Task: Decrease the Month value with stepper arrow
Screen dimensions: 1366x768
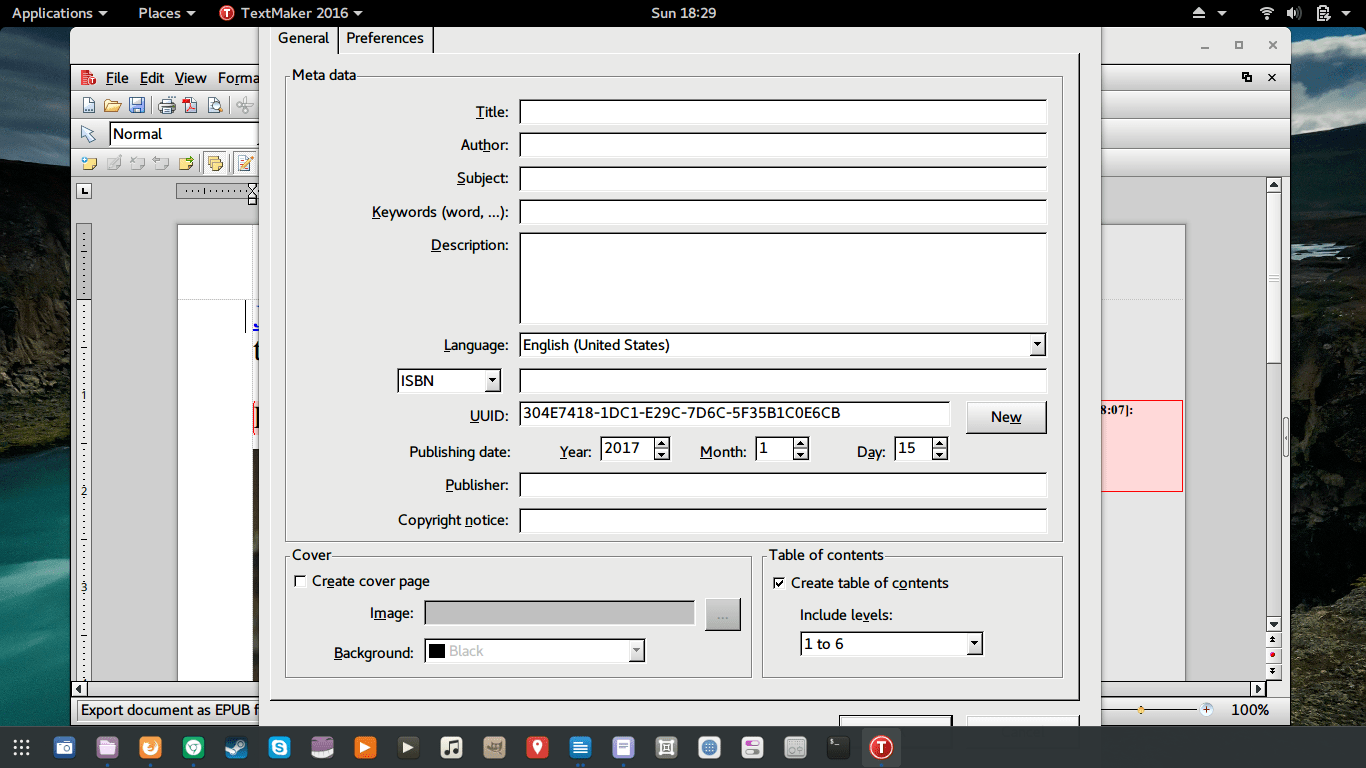Action: coord(800,455)
